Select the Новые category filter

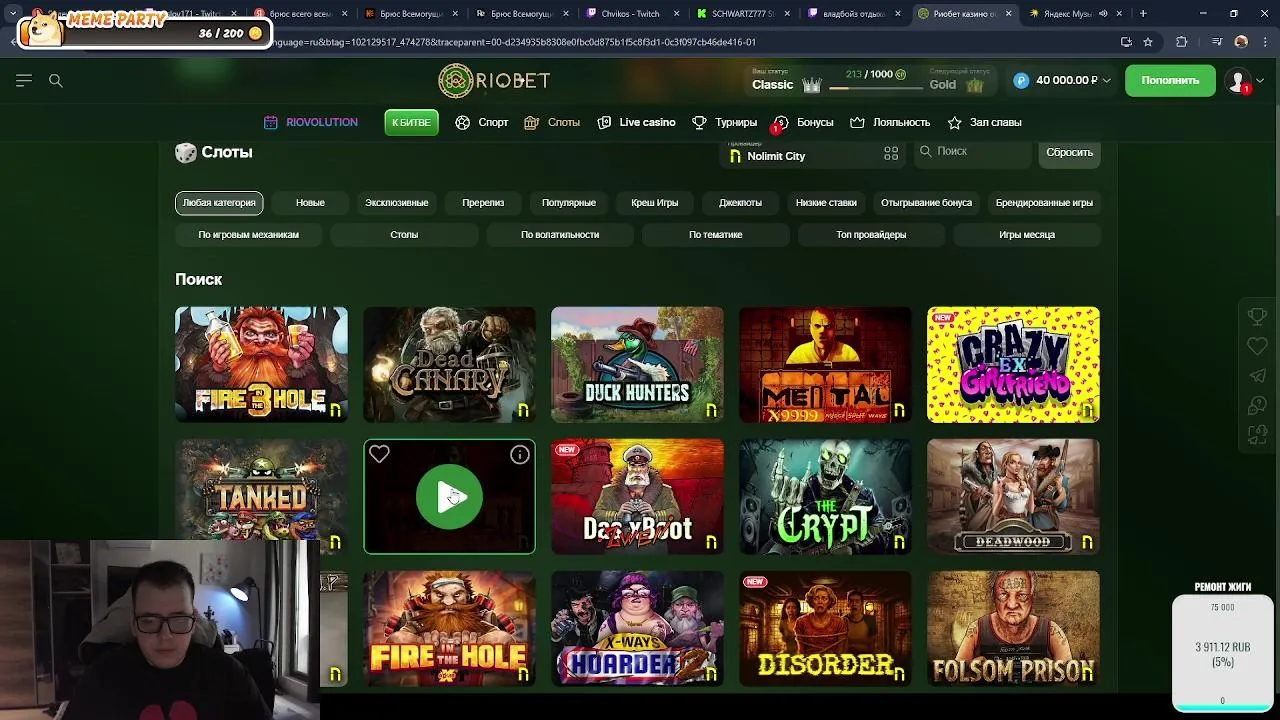310,203
